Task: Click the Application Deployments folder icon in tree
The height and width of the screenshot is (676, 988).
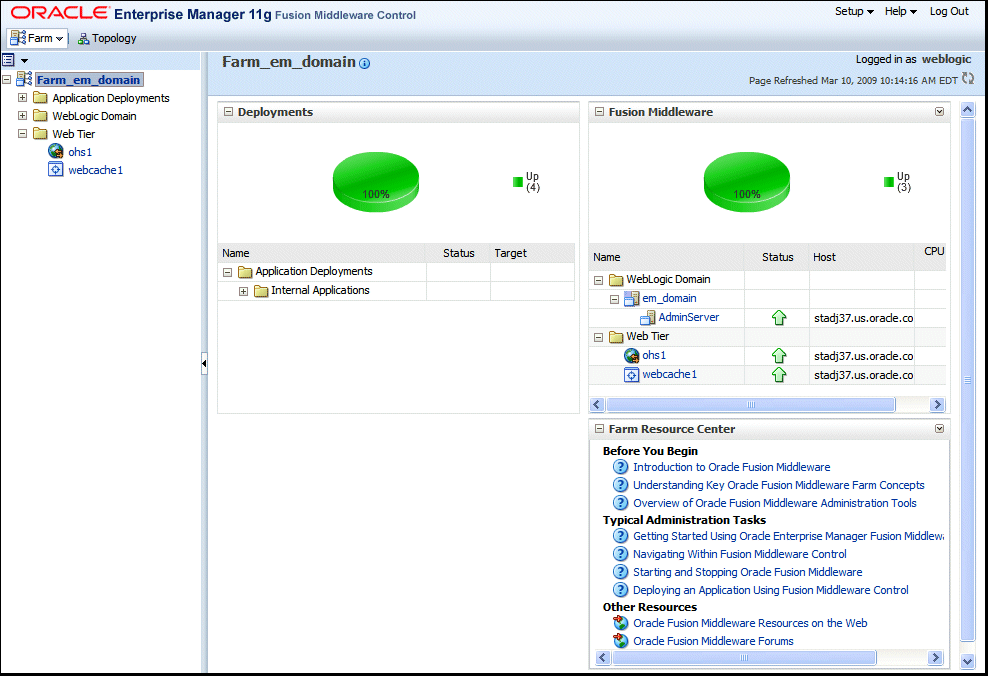Action: 40,98
